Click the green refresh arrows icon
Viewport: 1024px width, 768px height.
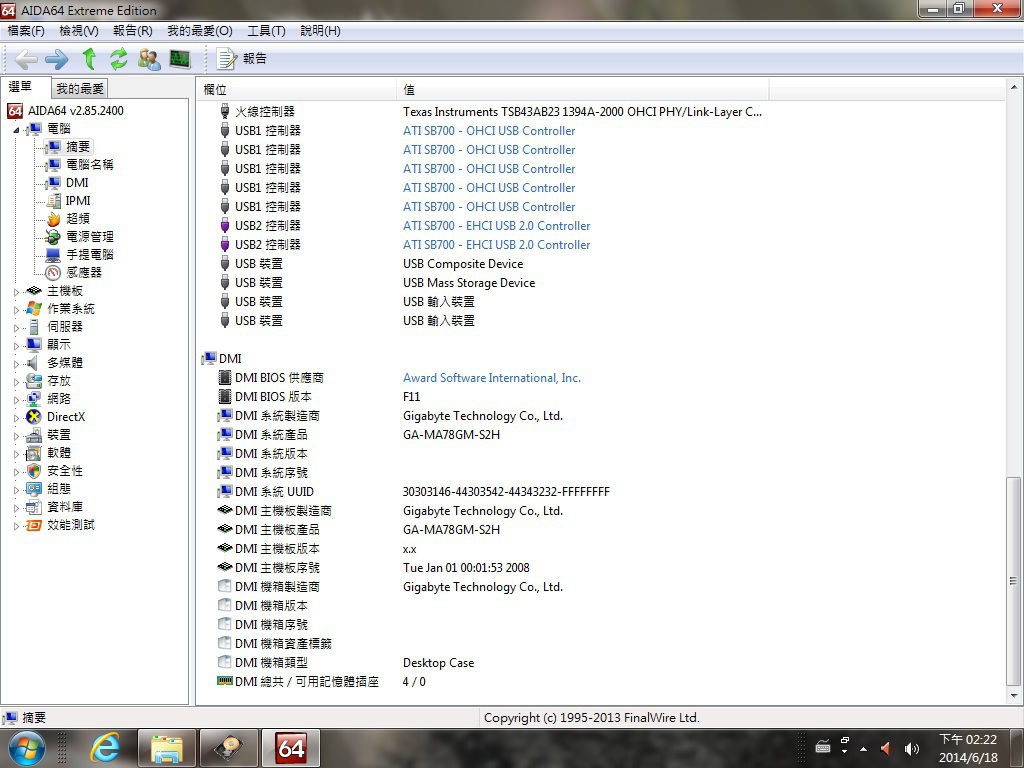tap(119, 59)
